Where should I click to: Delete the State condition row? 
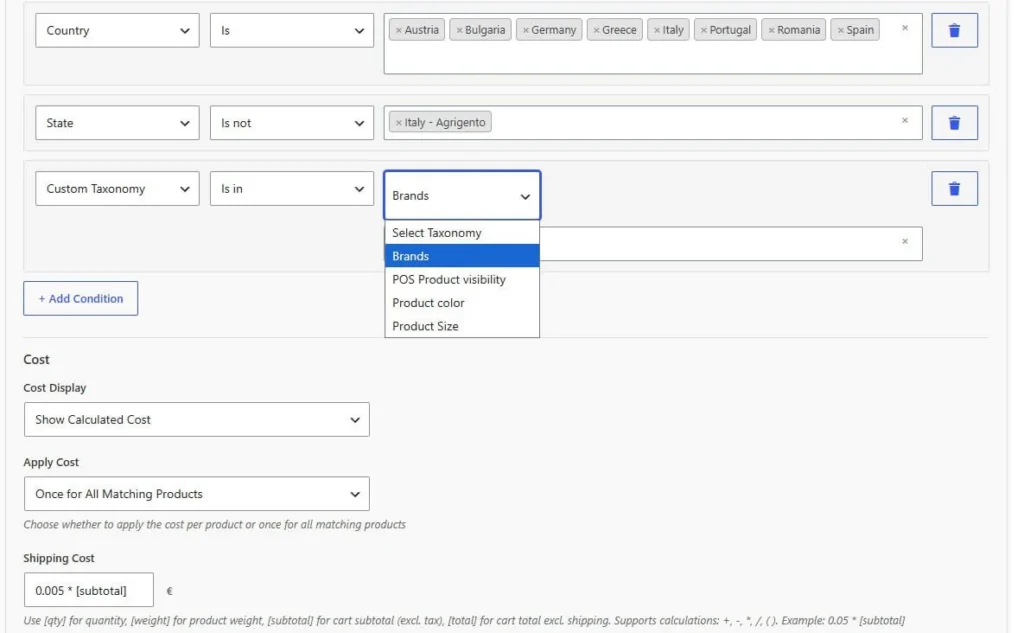click(x=954, y=122)
